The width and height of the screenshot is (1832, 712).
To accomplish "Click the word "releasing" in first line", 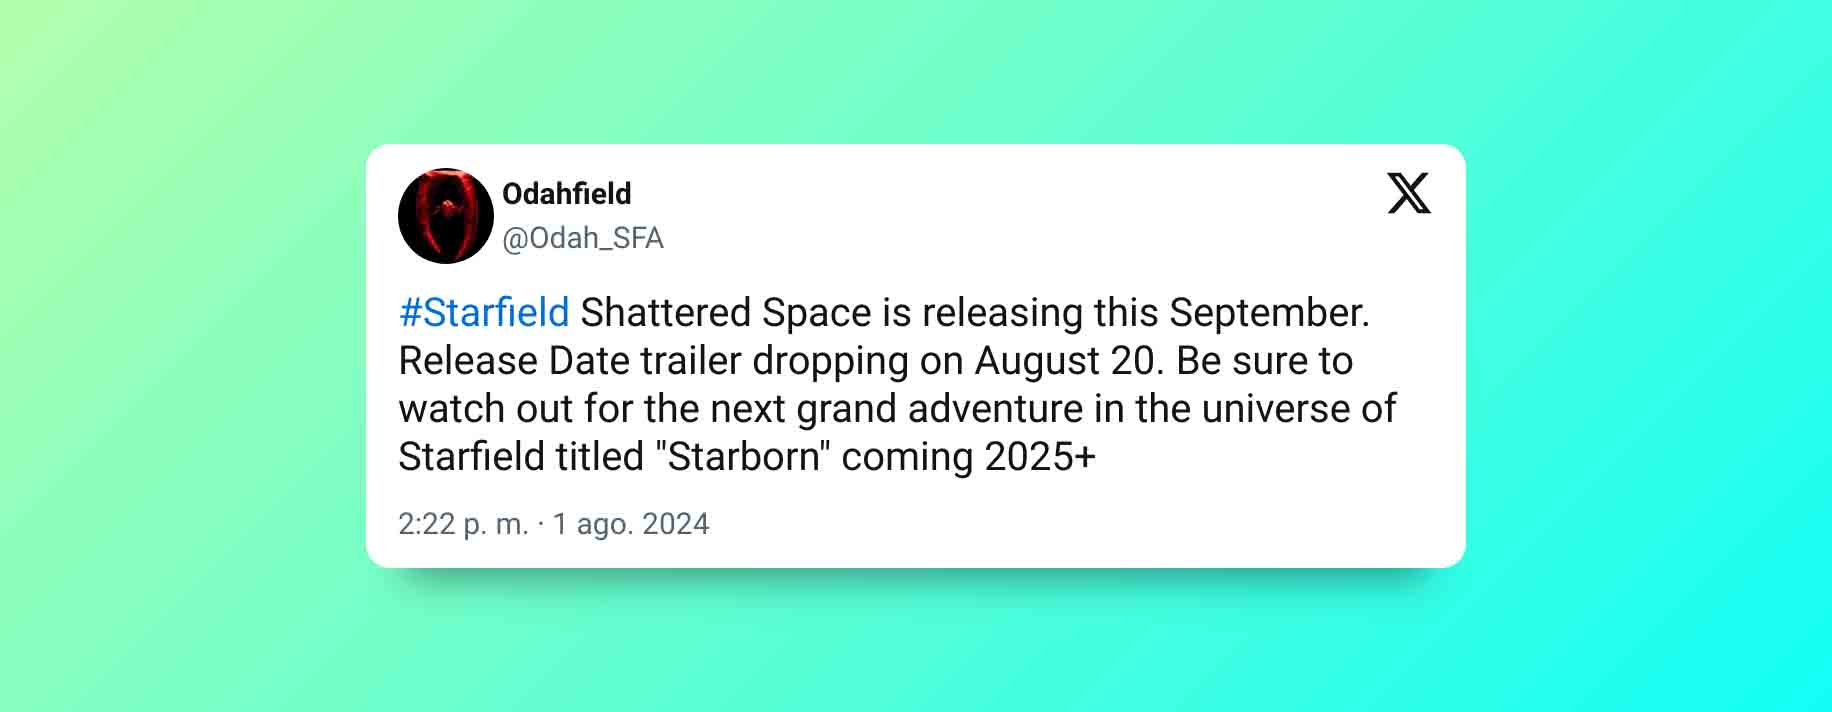I will pyautogui.click(x=1002, y=313).
